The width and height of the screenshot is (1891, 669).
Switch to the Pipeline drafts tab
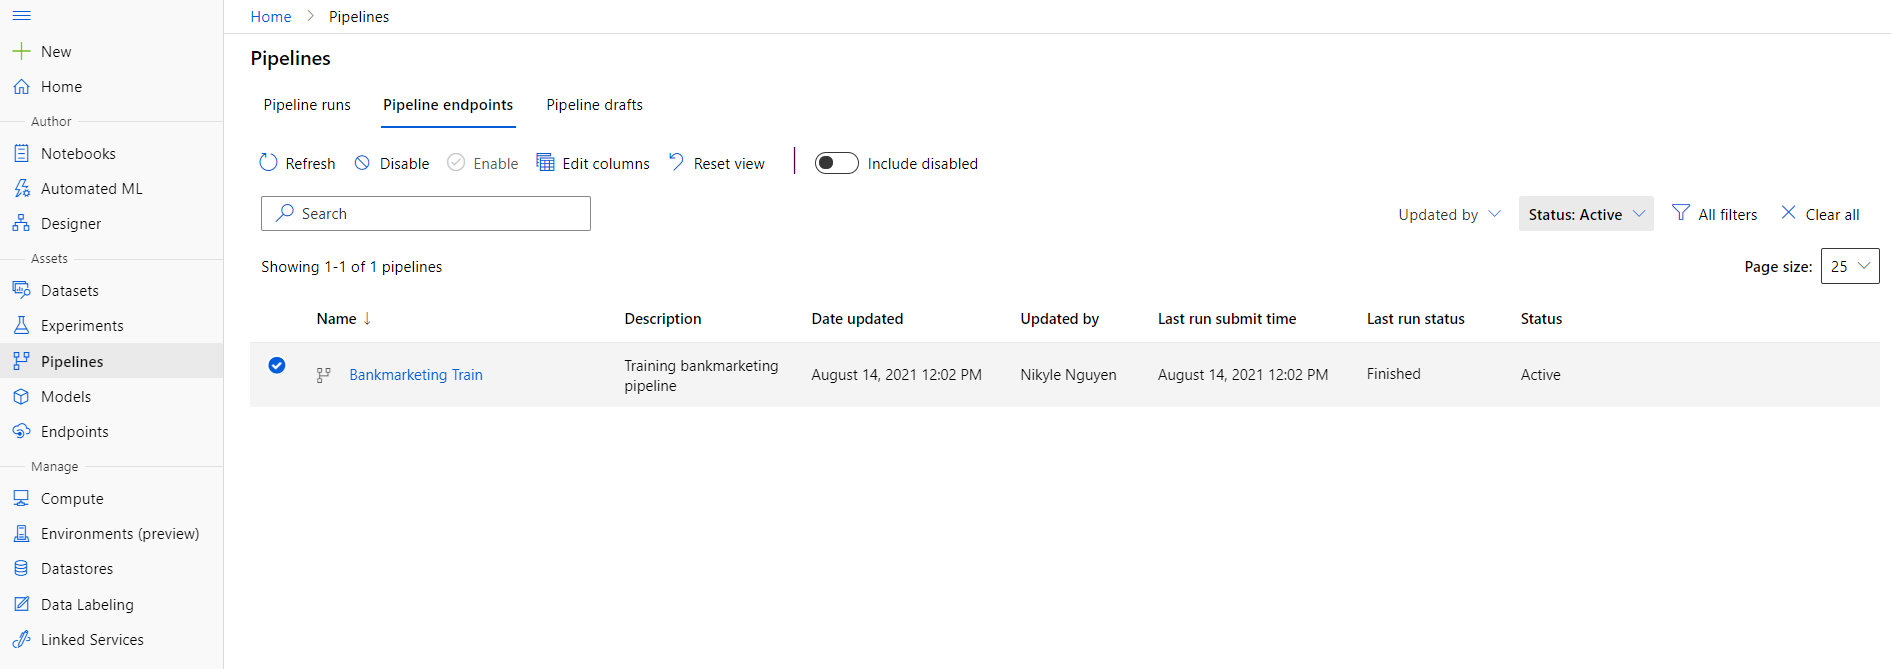coord(595,105)
